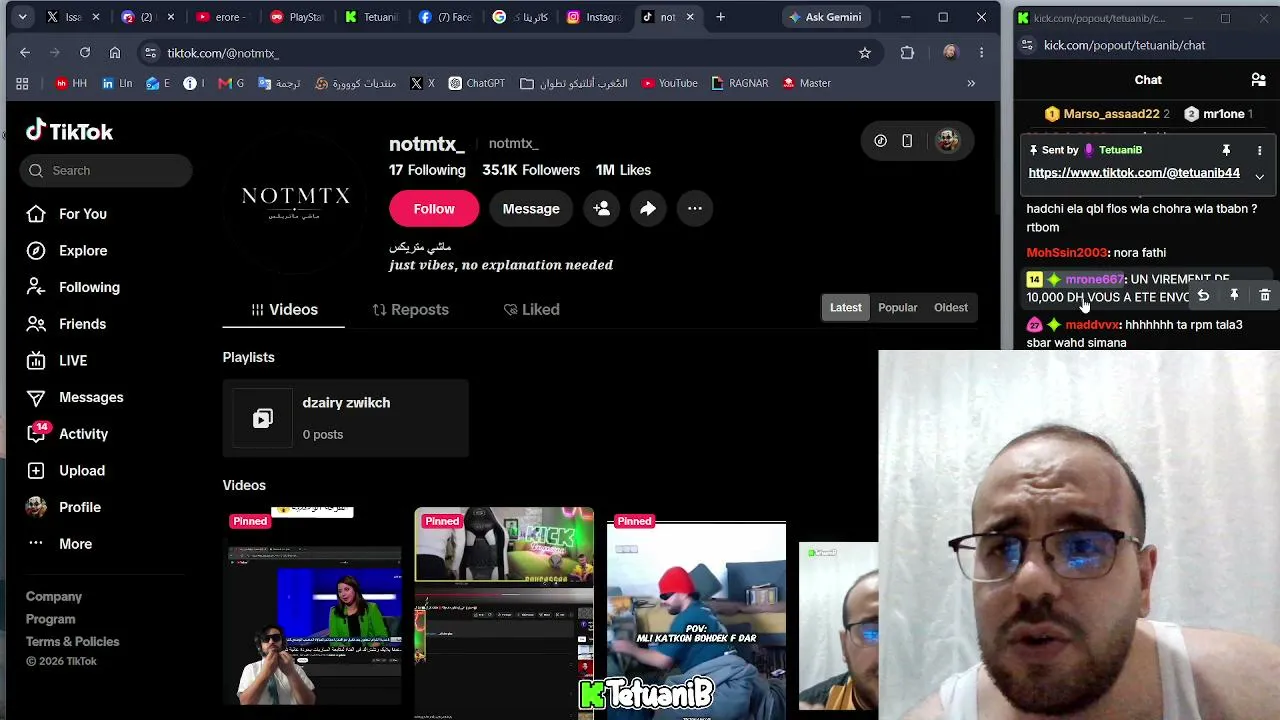Delete mrone667's chat message
The image size is (1280, 720).
pyautogui.click(x=1265, y=296)
